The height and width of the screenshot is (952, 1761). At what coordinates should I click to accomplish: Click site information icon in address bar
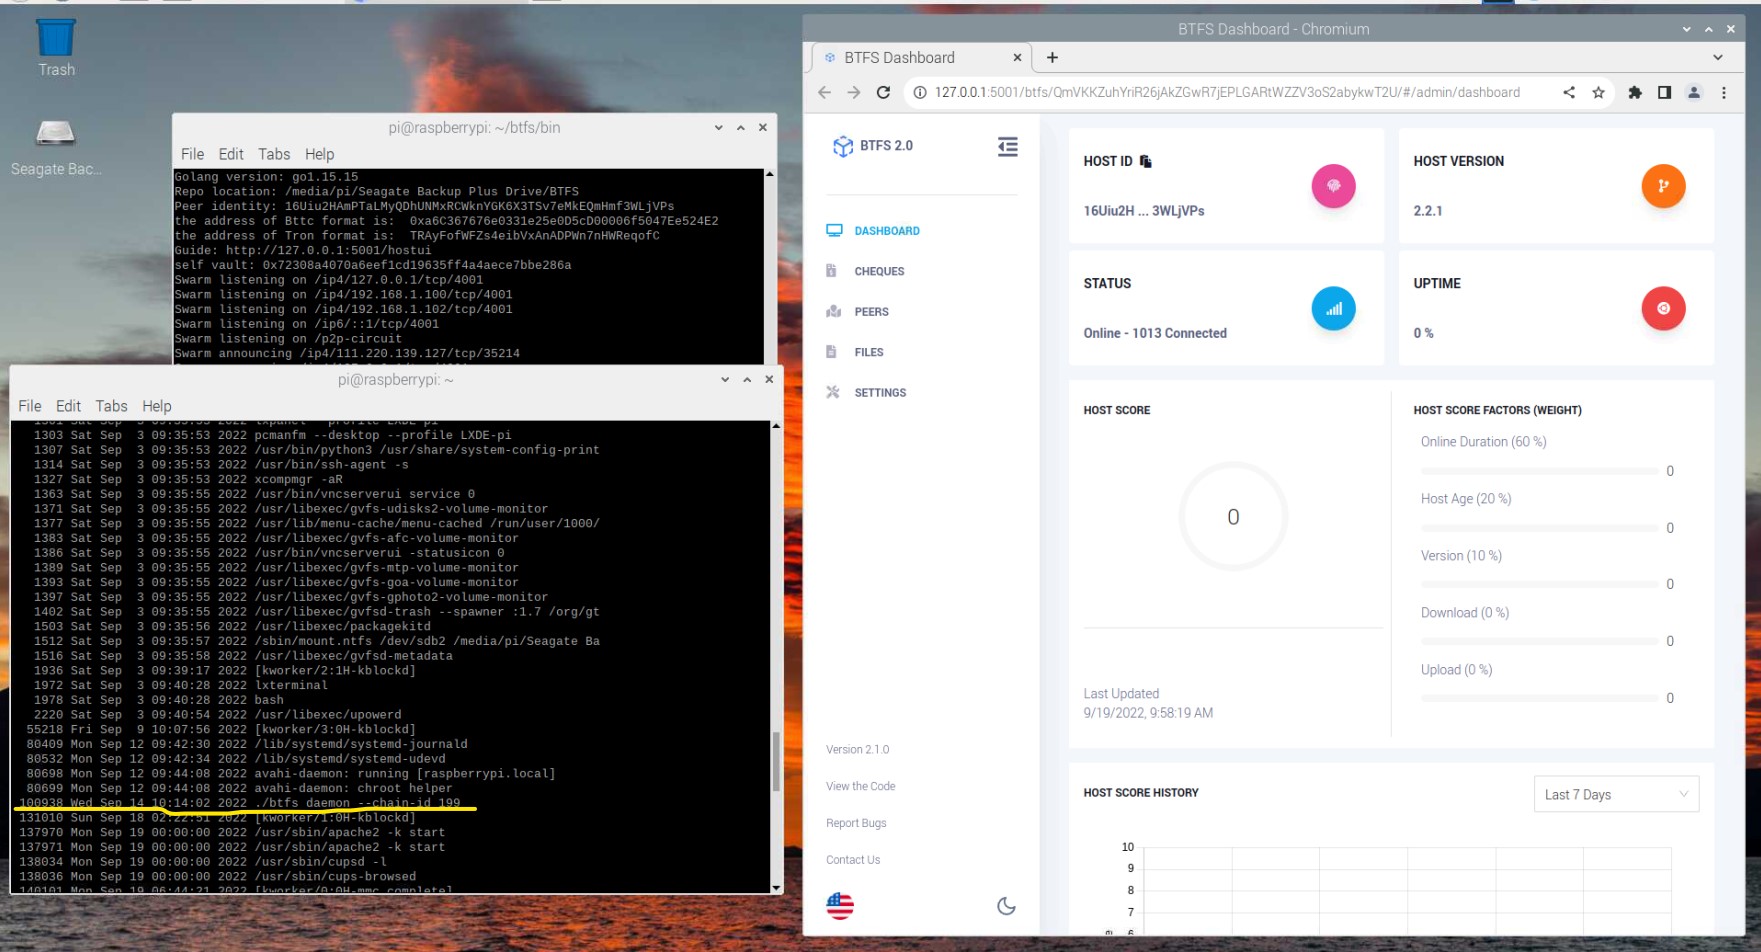click(919, 92)
